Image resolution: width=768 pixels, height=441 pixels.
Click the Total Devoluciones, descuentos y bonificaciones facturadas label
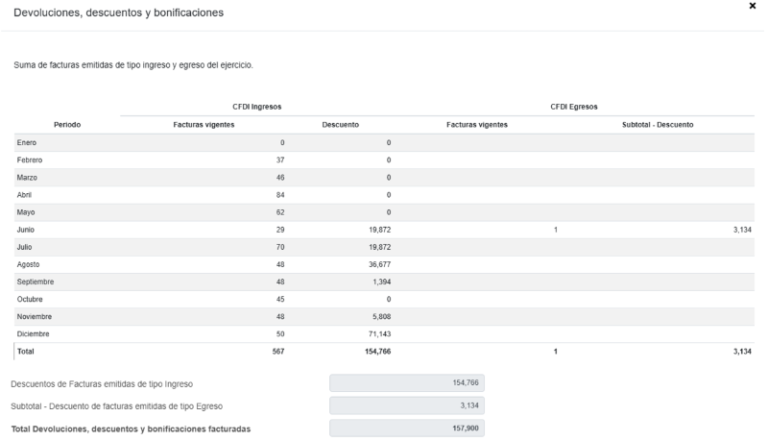131,429
